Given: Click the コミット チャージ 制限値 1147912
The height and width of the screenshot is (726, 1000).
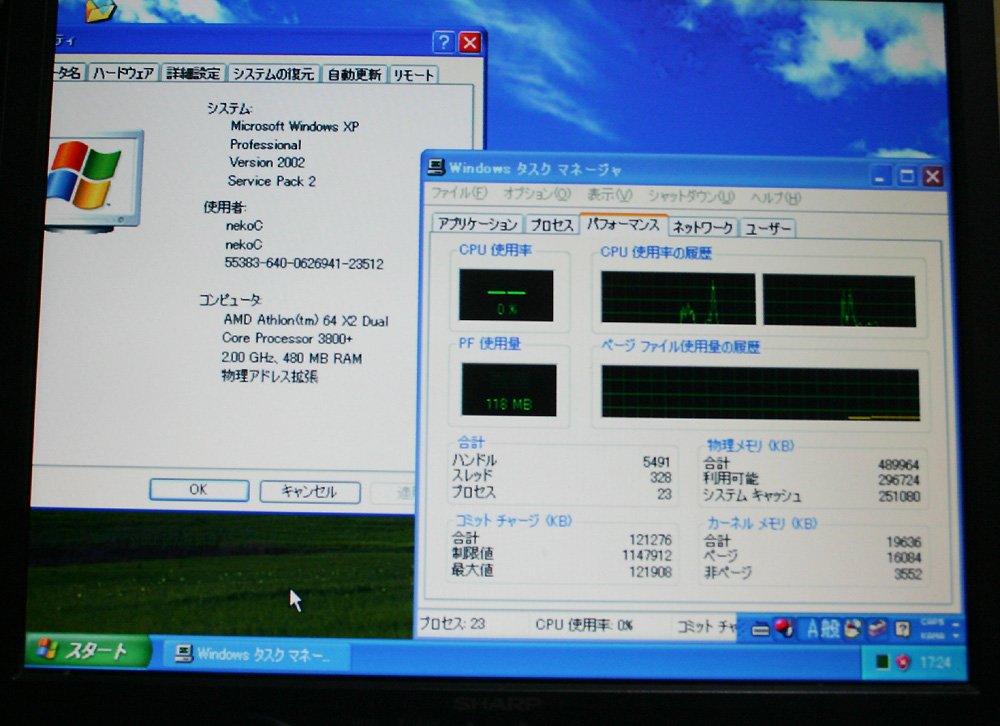Looking at the screenshot, I should pyautogui.click(x=647, y=555).
